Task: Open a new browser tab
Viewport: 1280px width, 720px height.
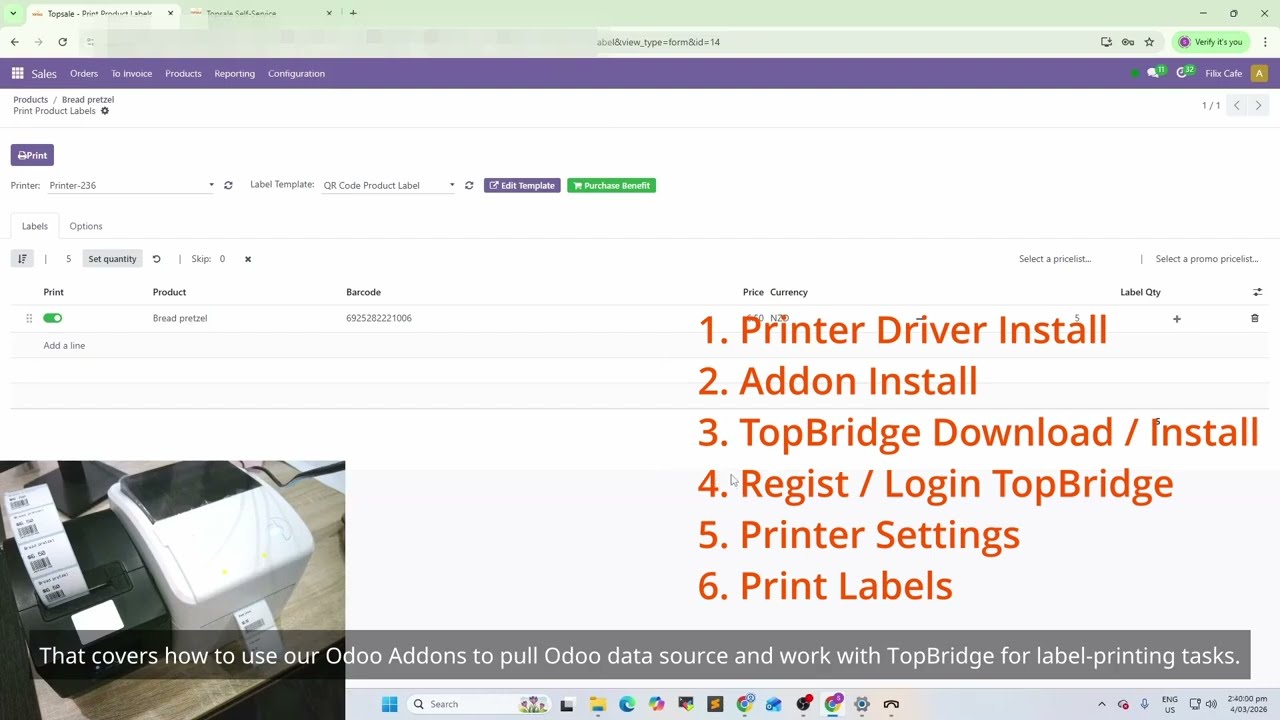Action: pyautogui.click(x=353, y=13)
